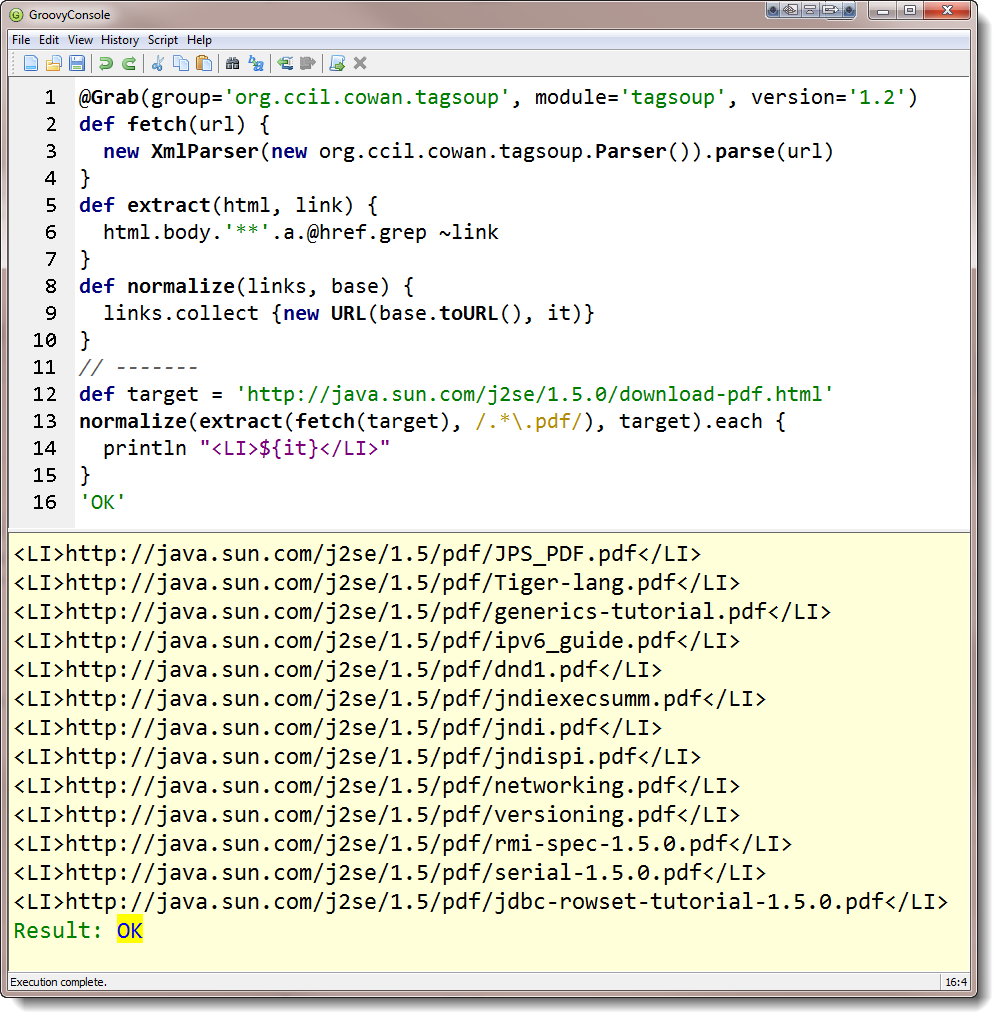
Task: Open the View menu
Action: (x=80, y=40)
